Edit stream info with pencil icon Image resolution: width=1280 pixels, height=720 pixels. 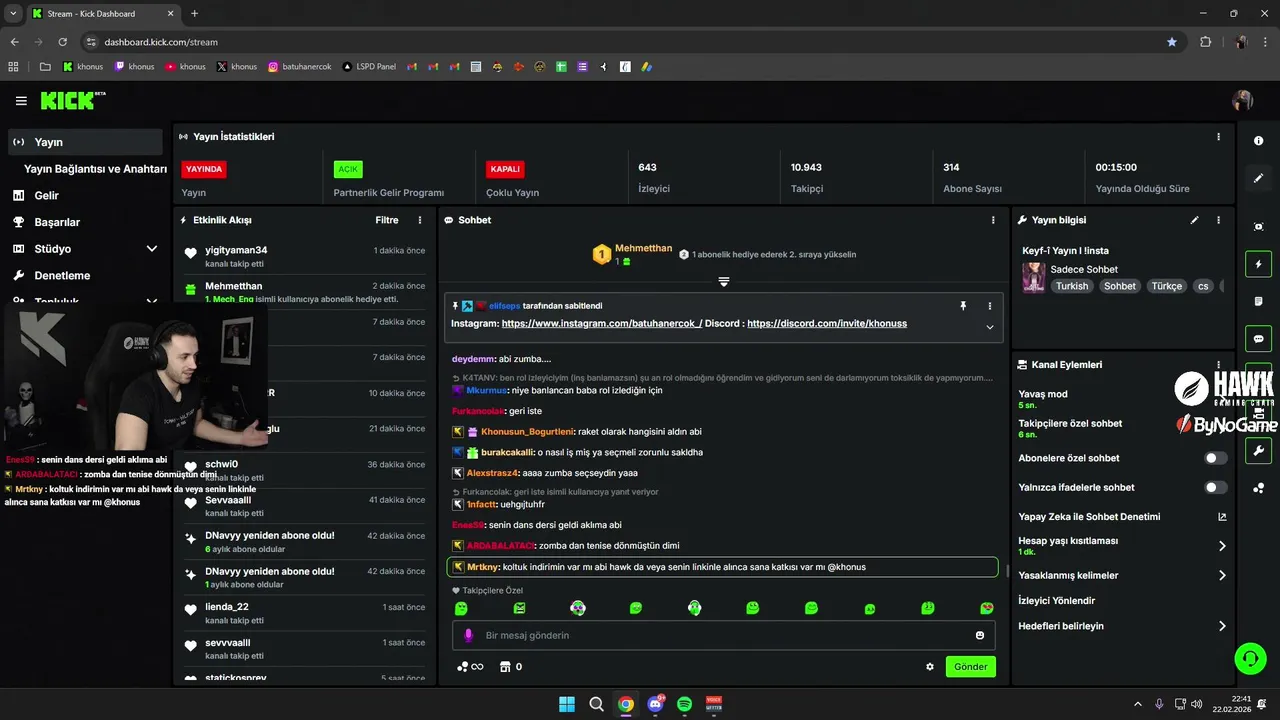point(1194,220)
